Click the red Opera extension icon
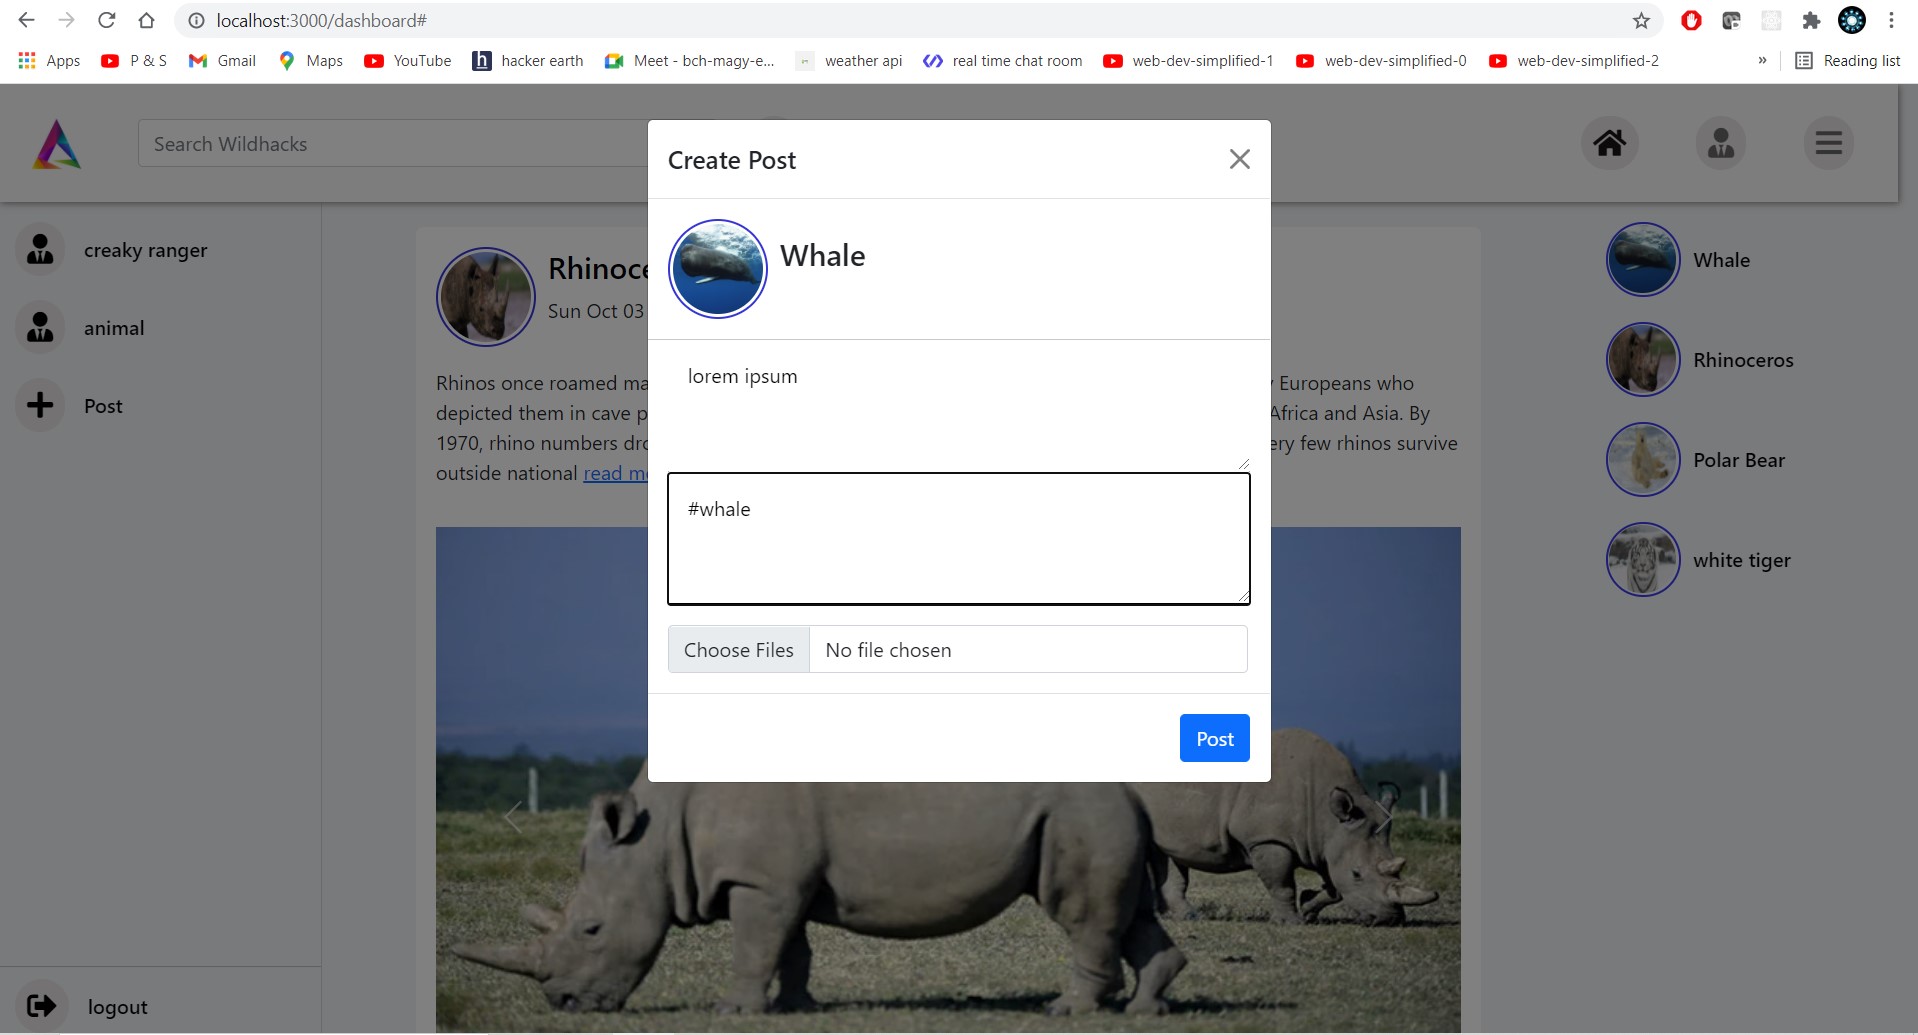This screenshot has width=1918, height=1035. 1691,20
